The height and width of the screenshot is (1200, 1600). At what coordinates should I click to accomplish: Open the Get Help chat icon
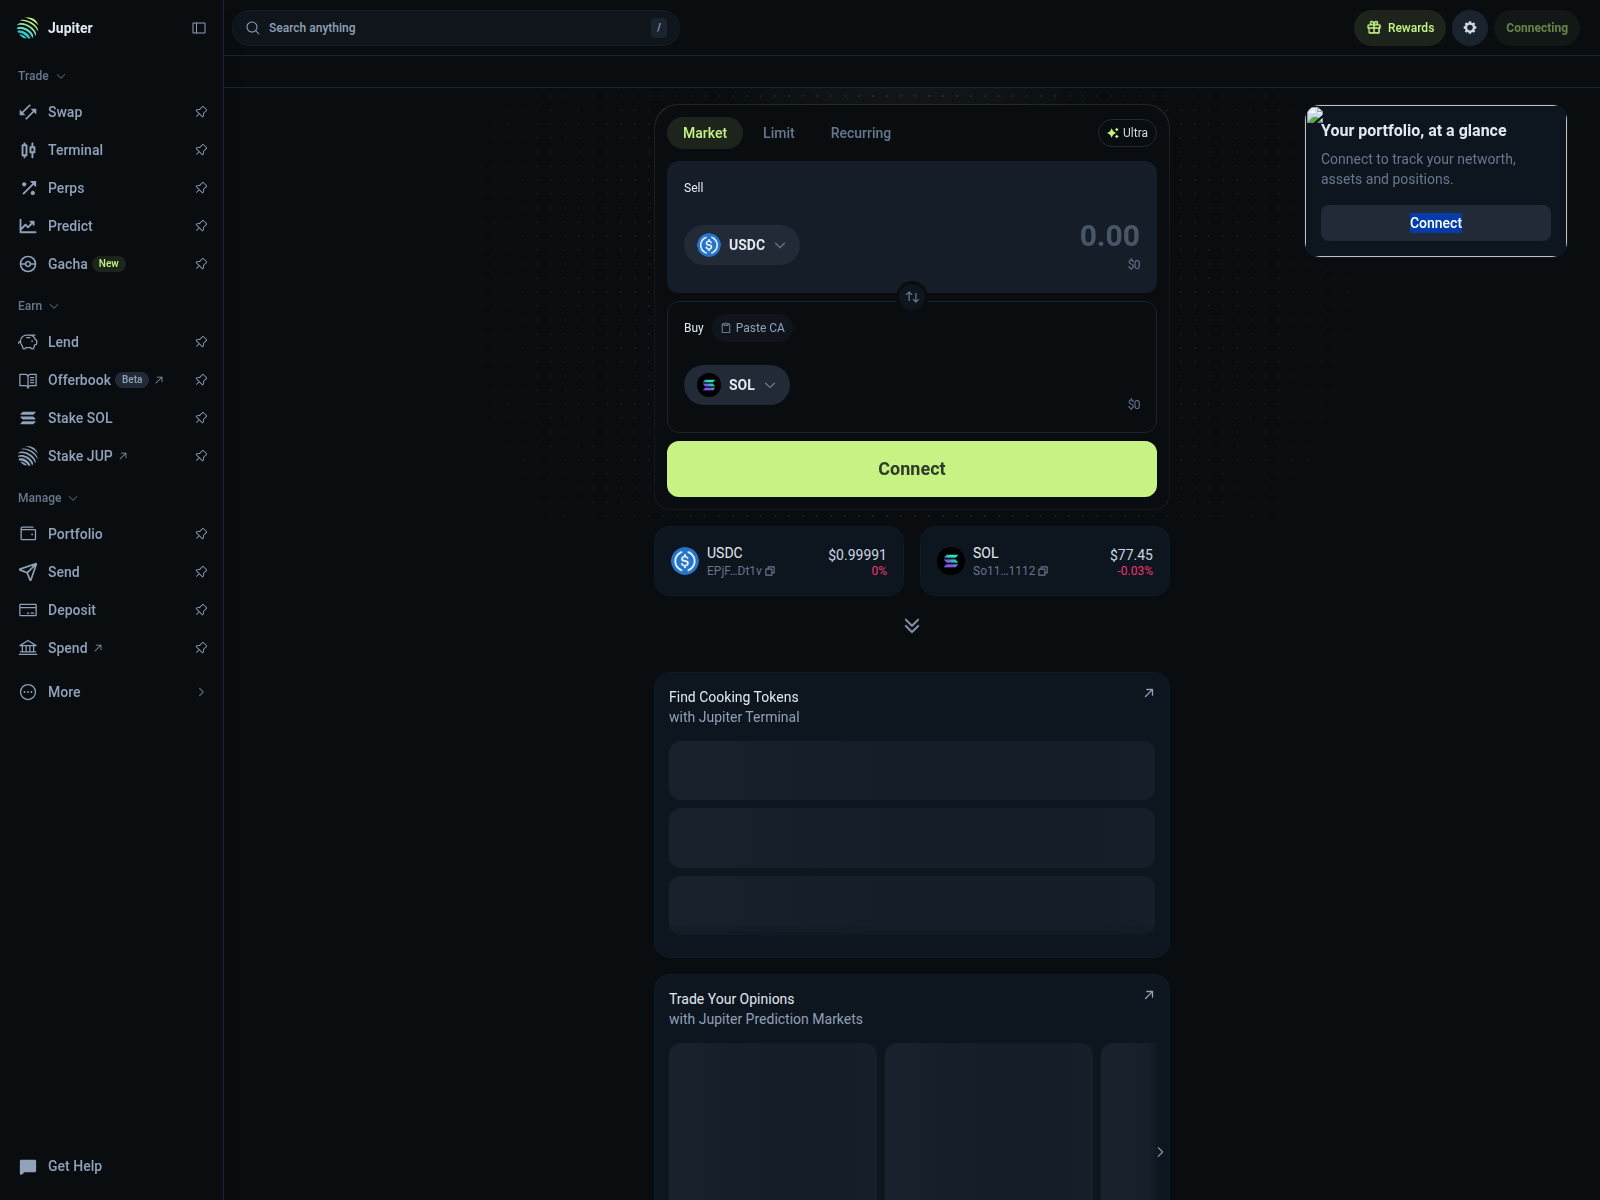tap(28, 1166)
